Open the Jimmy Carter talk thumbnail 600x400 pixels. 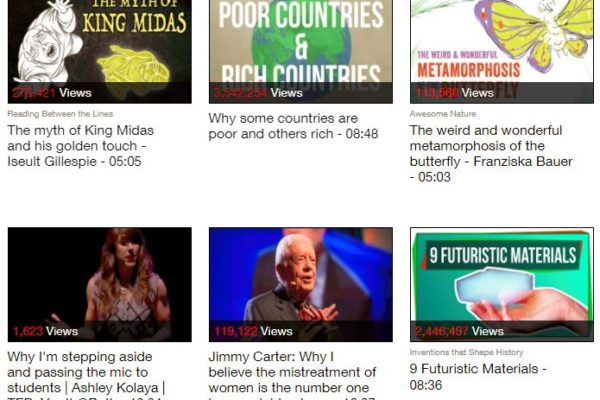(x=301, y=284)
